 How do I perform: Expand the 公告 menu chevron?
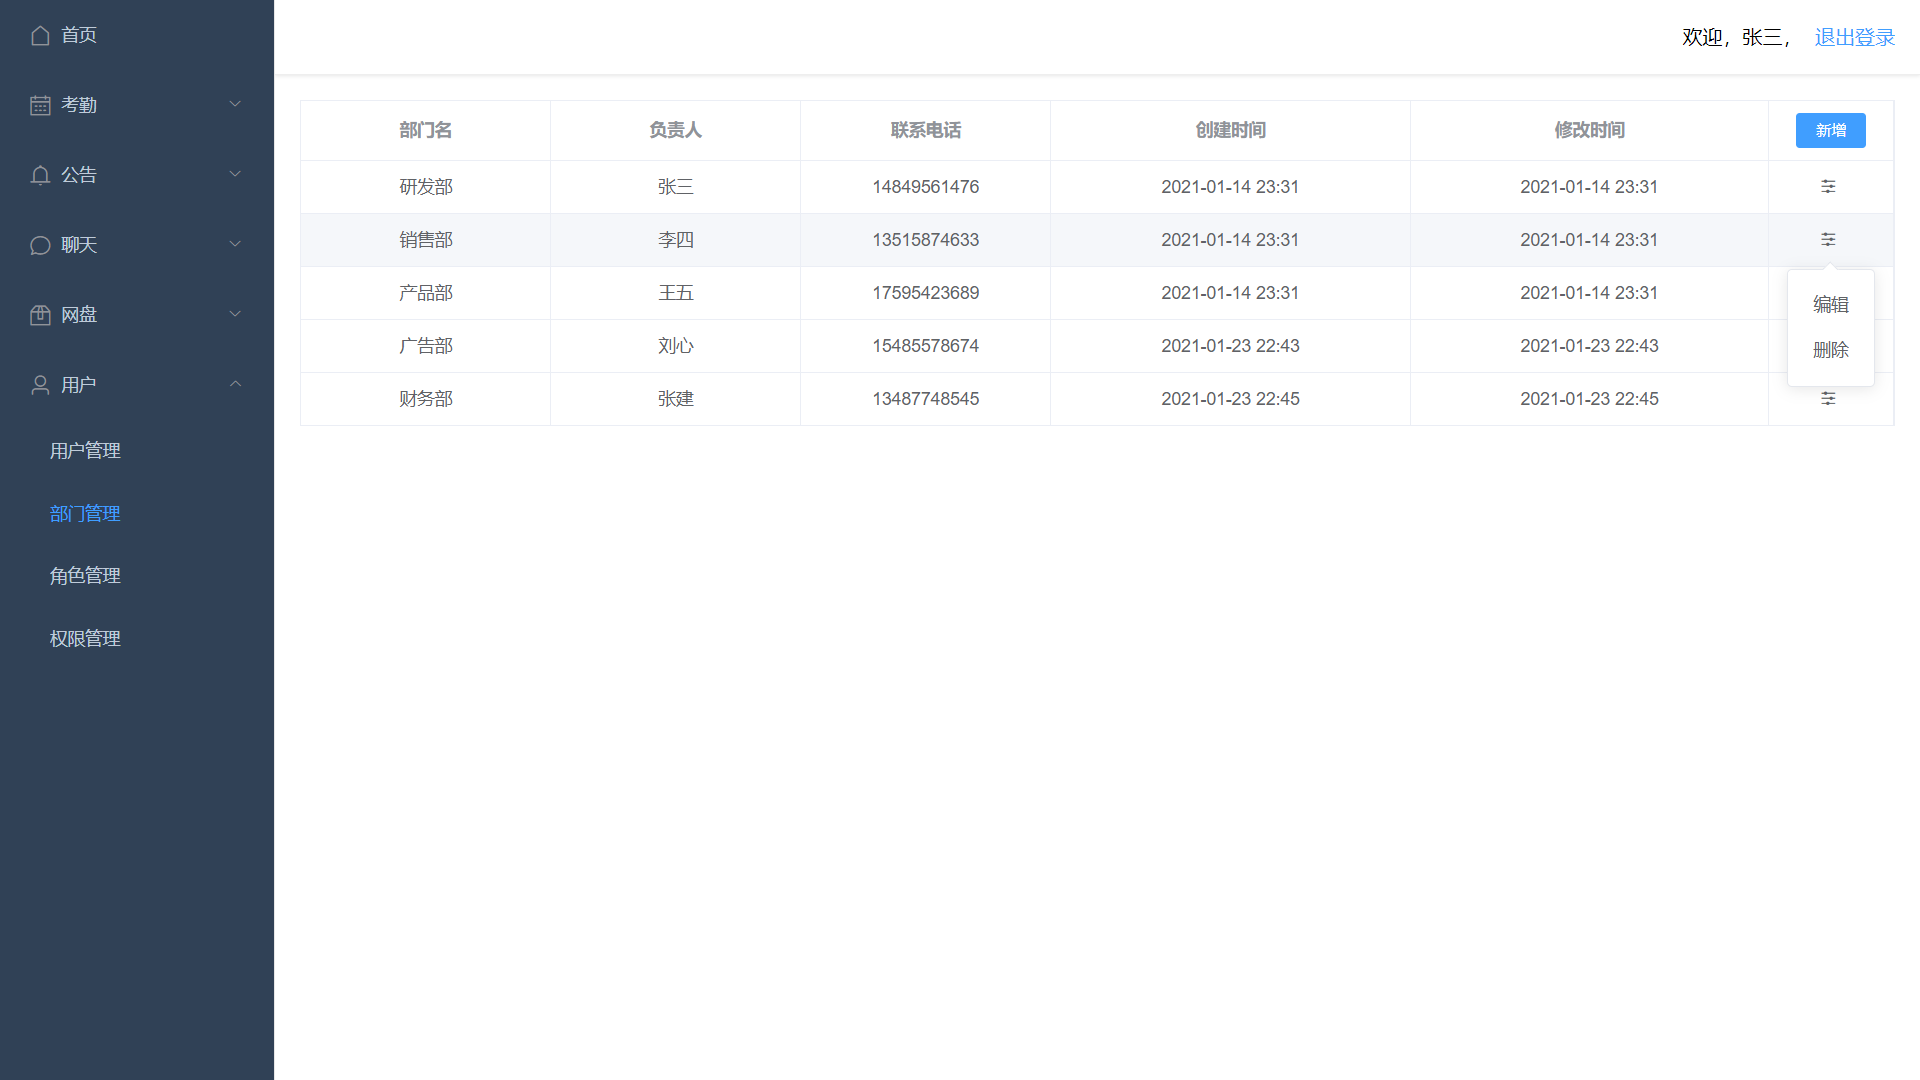click(235, 174)
